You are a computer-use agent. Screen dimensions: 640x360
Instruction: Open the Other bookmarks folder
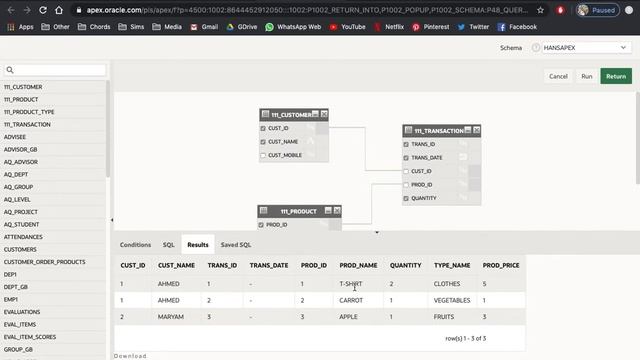point(56,27)
